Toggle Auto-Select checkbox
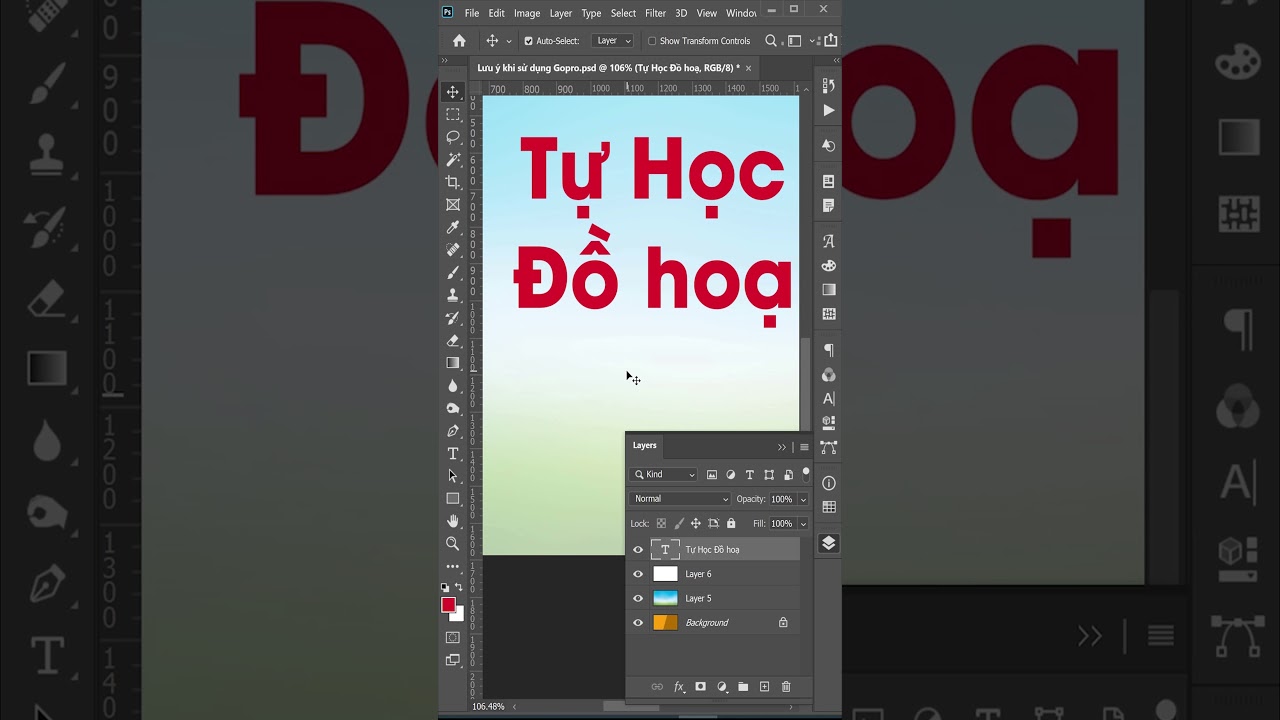This screenshot has height=720, width=1280. tap(528, 41)
